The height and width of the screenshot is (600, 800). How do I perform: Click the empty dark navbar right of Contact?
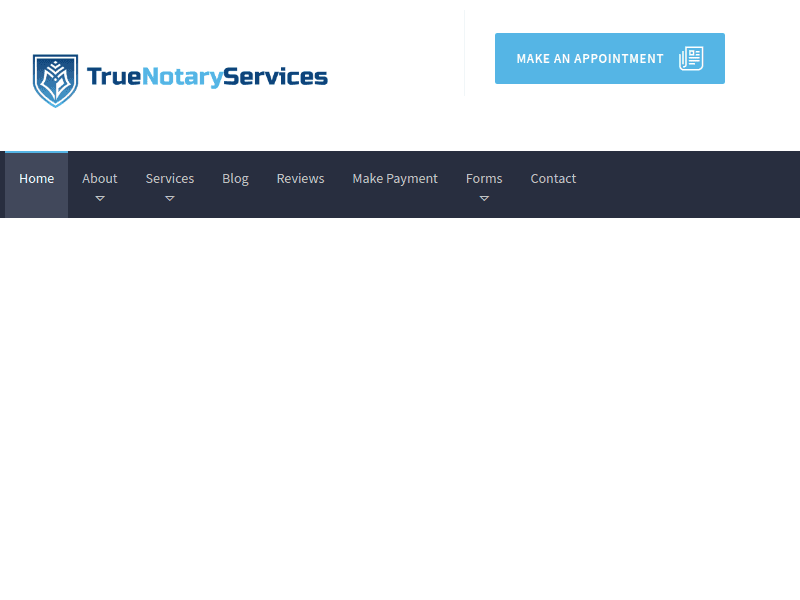690,185
